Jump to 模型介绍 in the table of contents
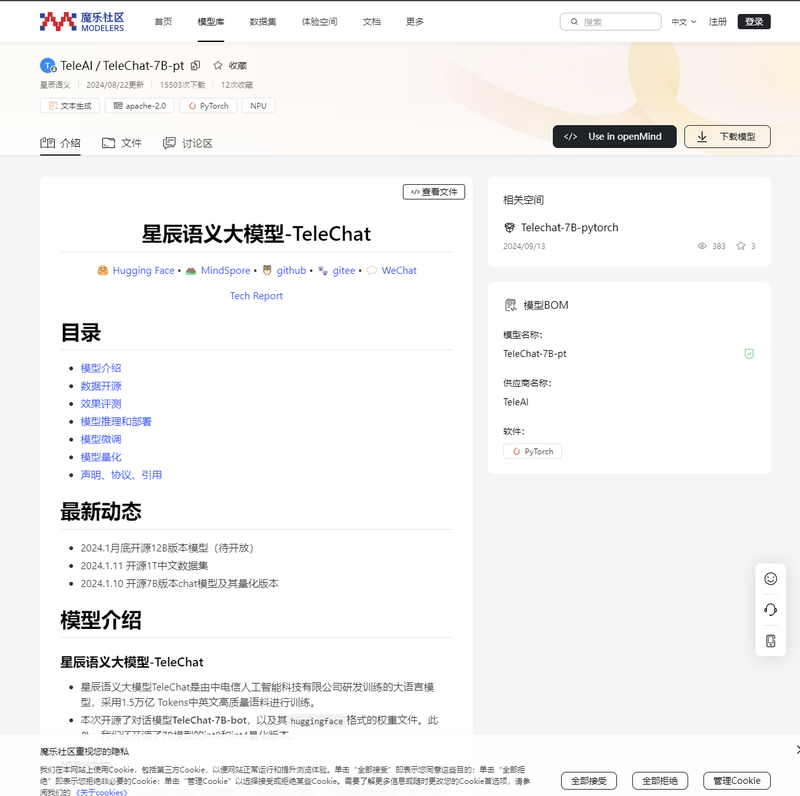The height and width of the screenshot is (796, 800). pos(101,368)
